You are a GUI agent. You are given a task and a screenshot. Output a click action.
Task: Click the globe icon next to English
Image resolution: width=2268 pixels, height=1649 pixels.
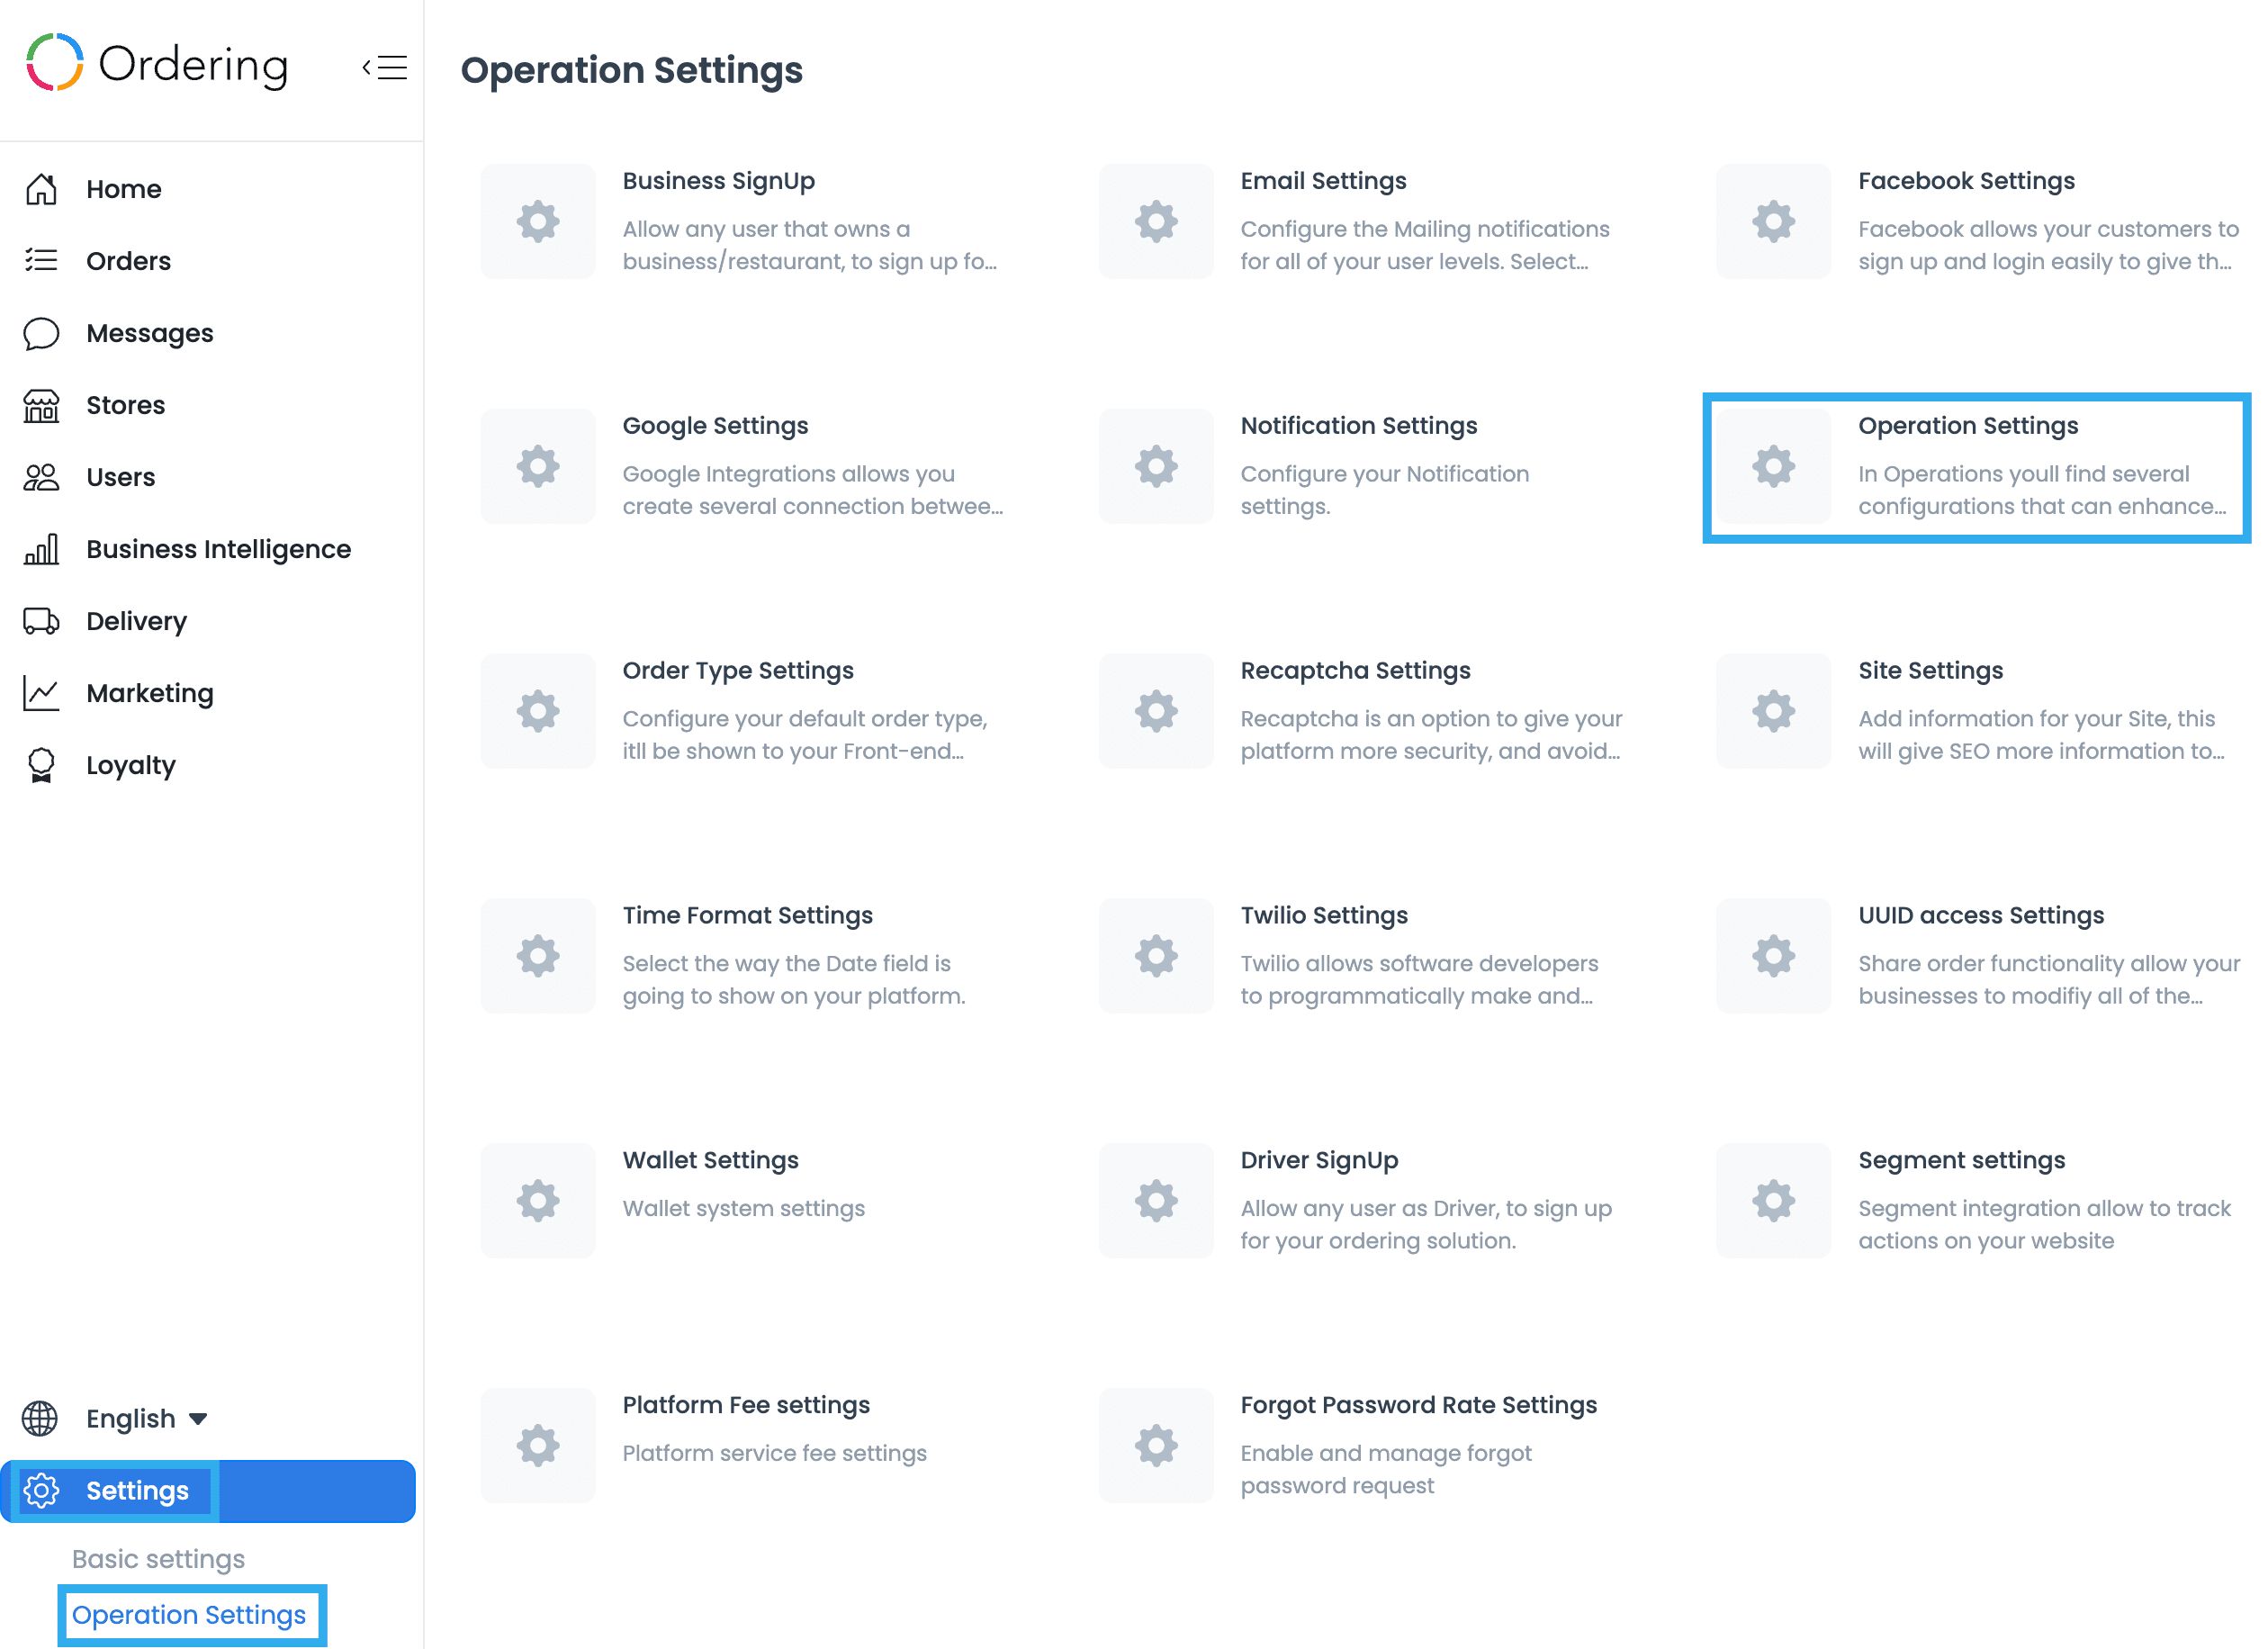click(40, 1418)
